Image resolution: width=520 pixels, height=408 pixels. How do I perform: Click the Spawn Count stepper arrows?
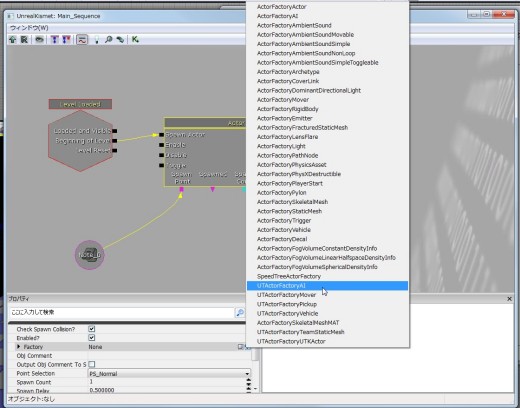coord(248,382)
